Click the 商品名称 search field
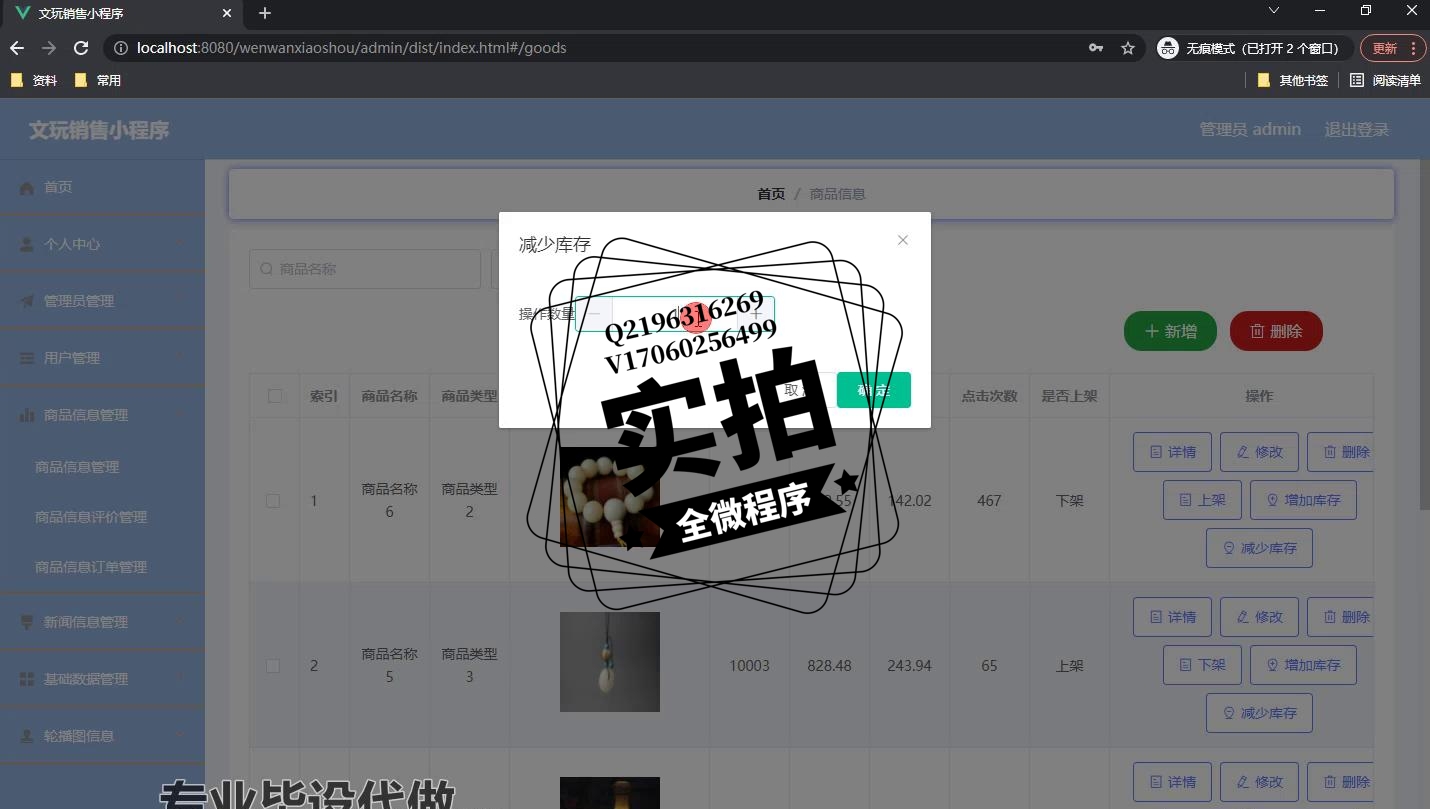The image size is (1430, 809). point(365,269)
